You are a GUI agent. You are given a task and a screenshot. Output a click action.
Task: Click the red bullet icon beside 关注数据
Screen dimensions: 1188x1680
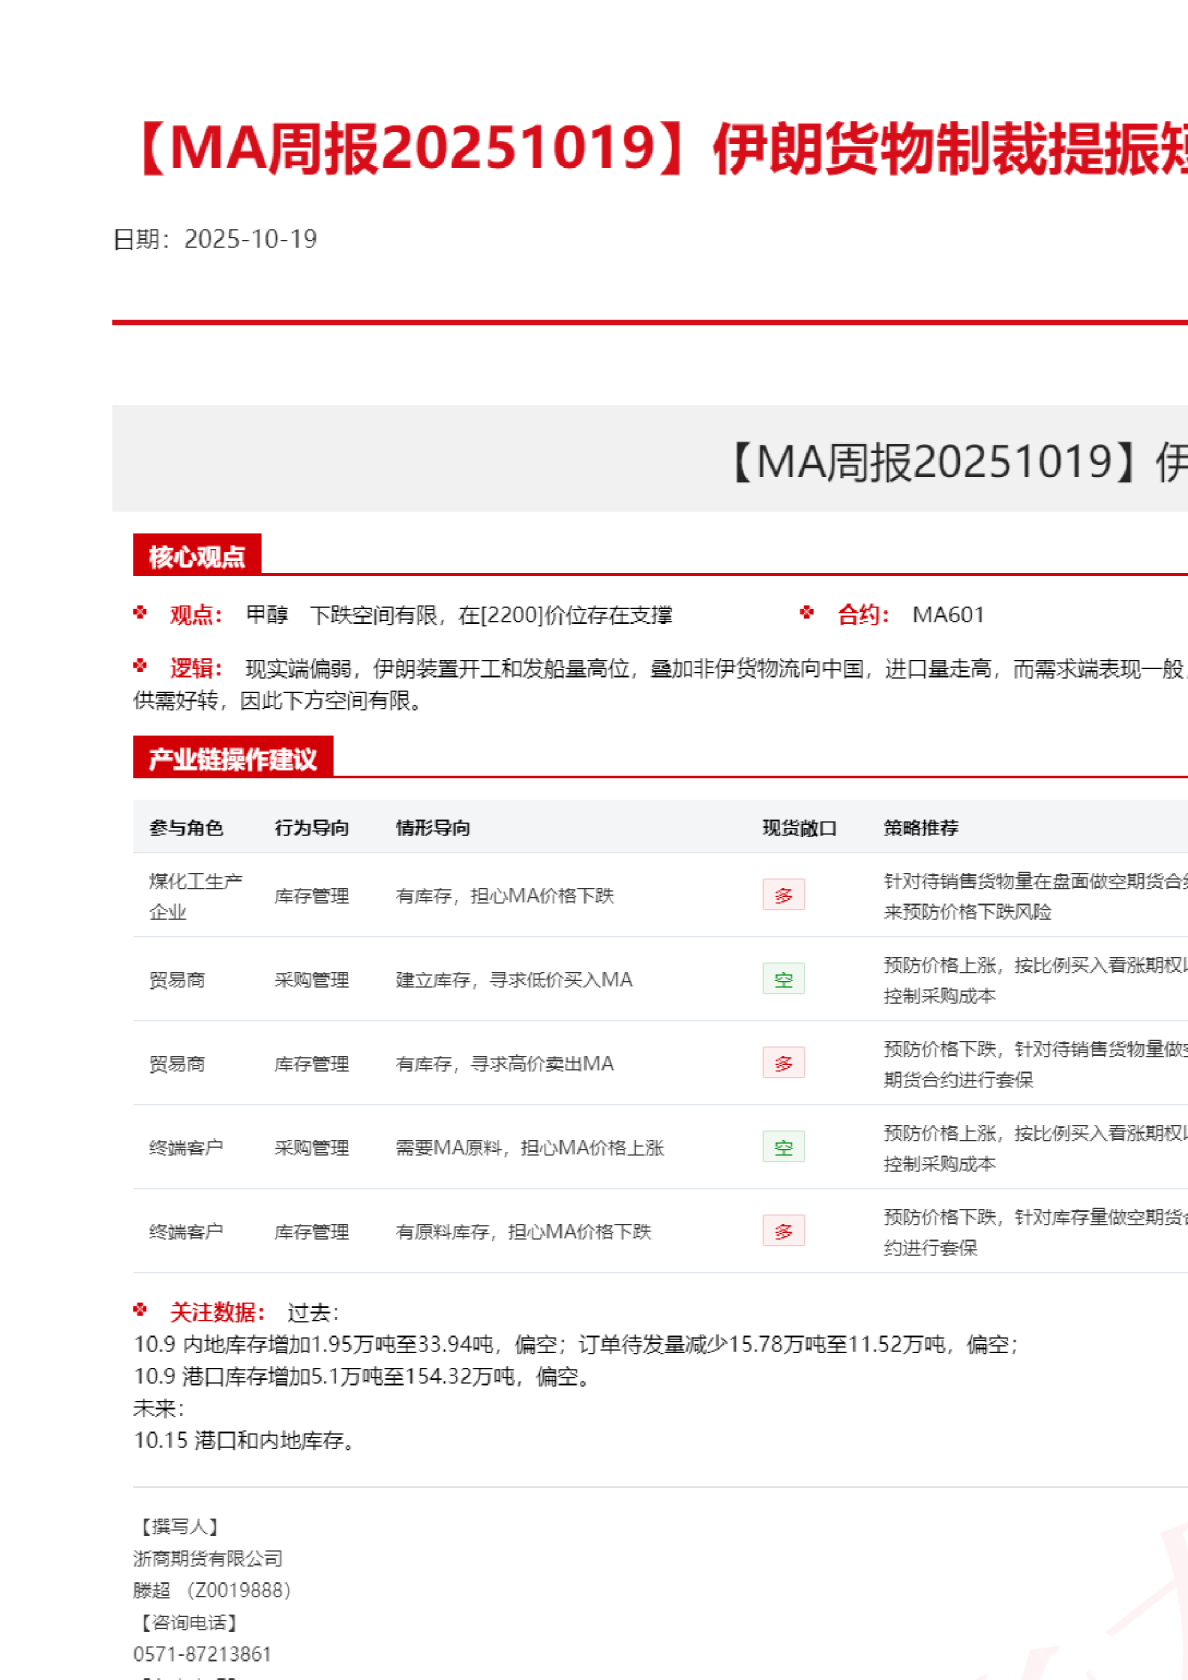pos(140,1310)
